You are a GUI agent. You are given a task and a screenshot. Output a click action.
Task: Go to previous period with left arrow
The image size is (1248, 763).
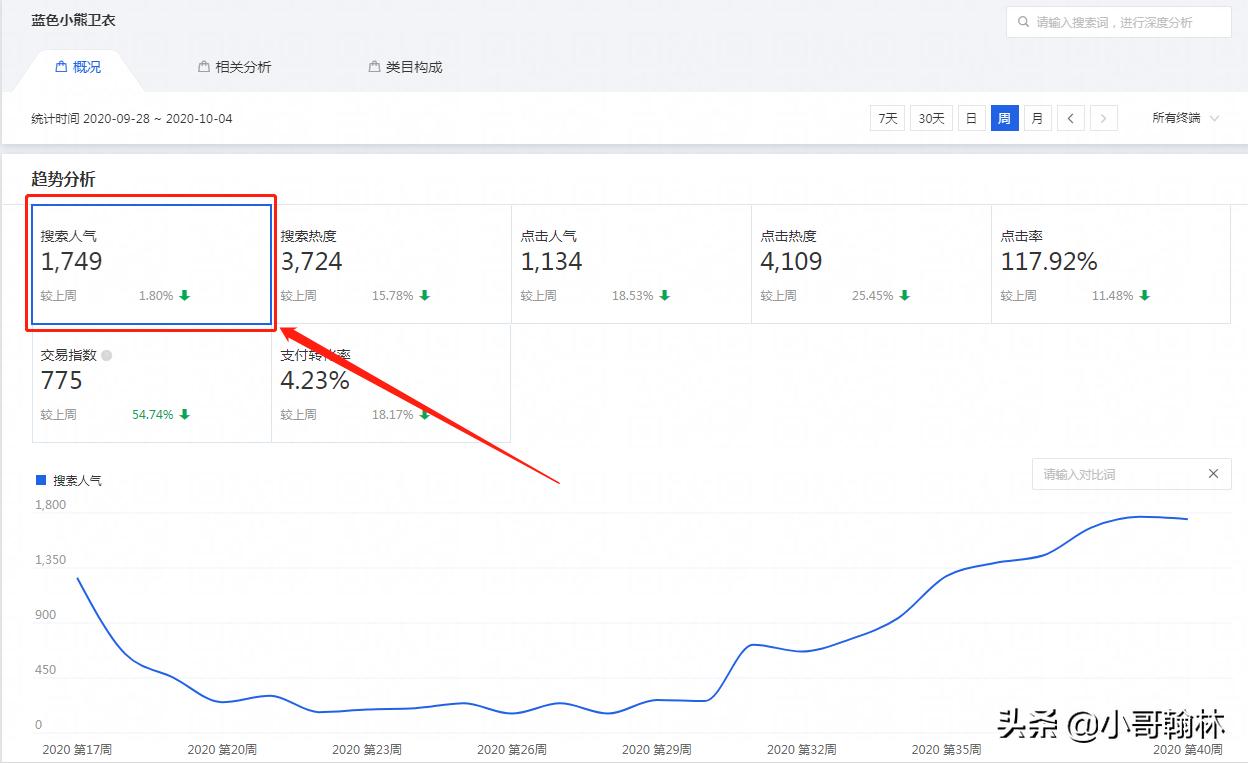pyautogui.click(x=1070, y=117)
